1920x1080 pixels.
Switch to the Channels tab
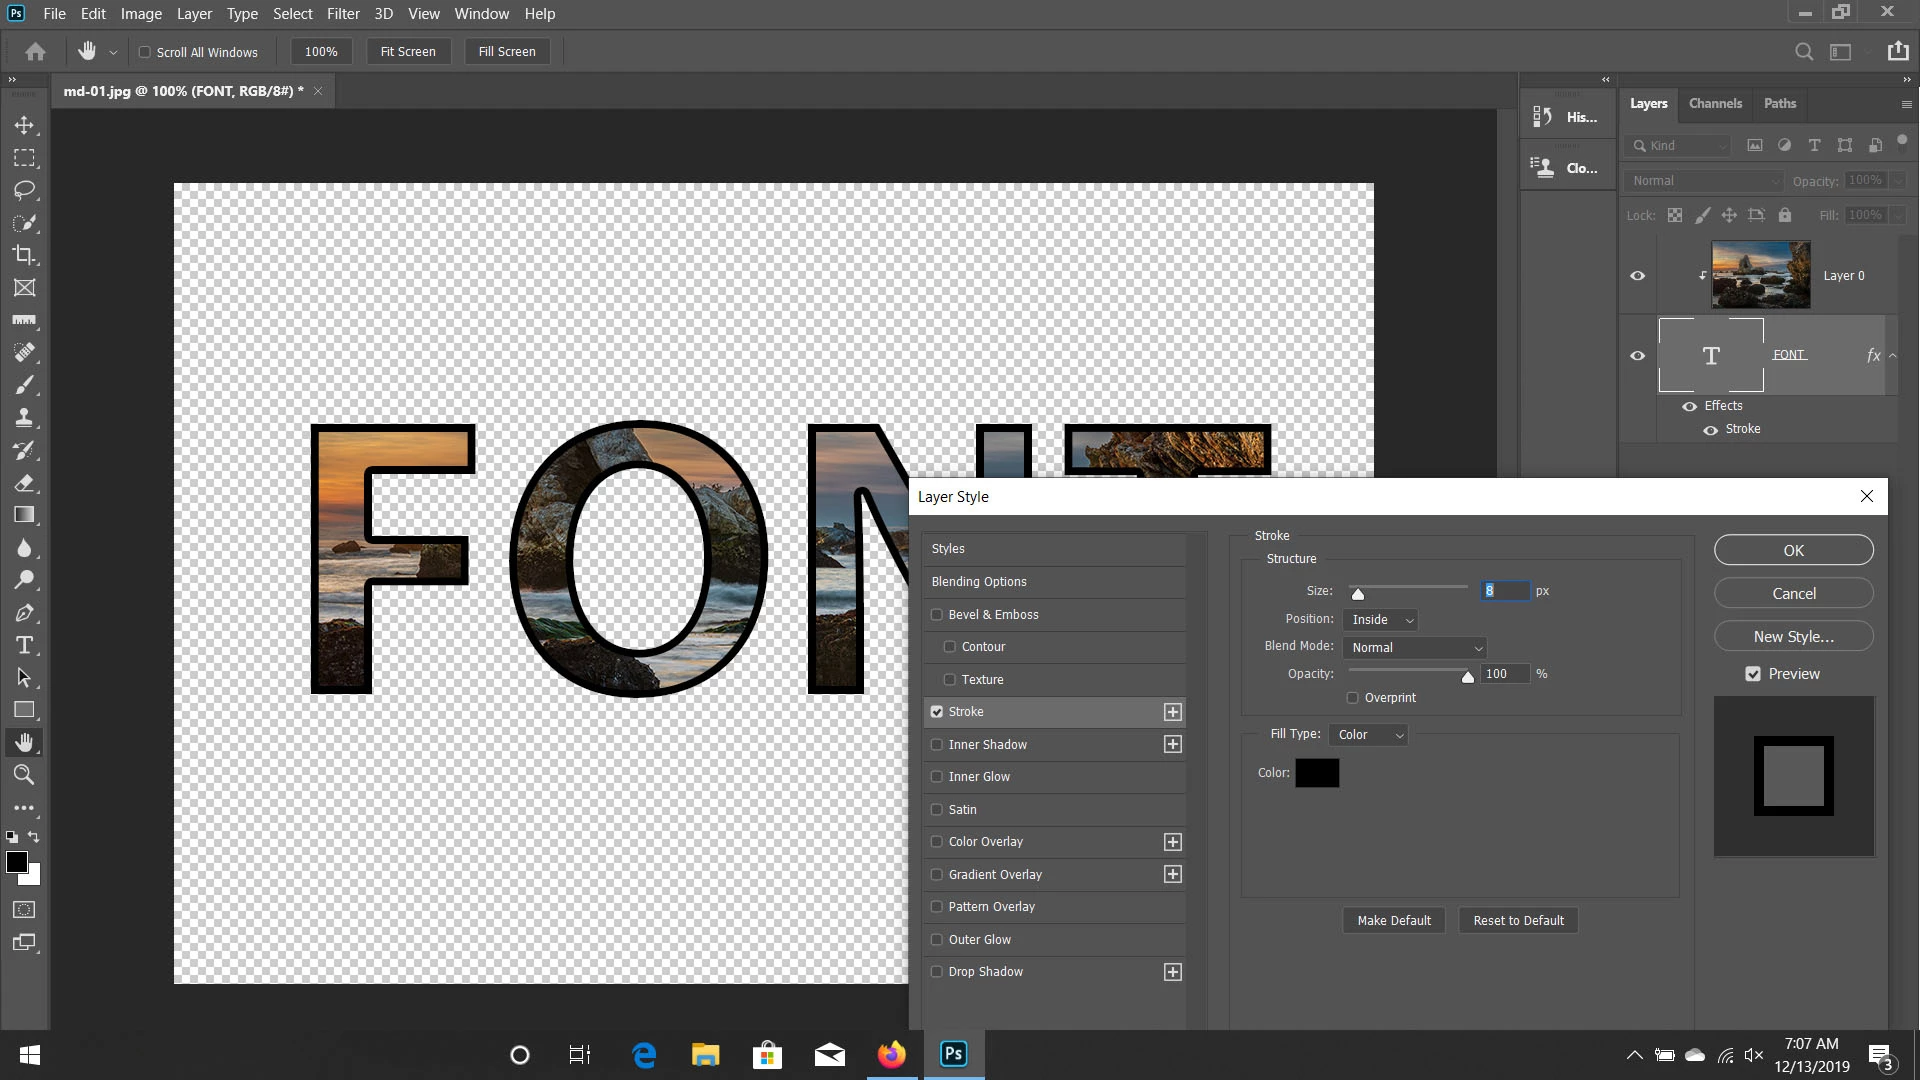click(x=1714, y=103)
